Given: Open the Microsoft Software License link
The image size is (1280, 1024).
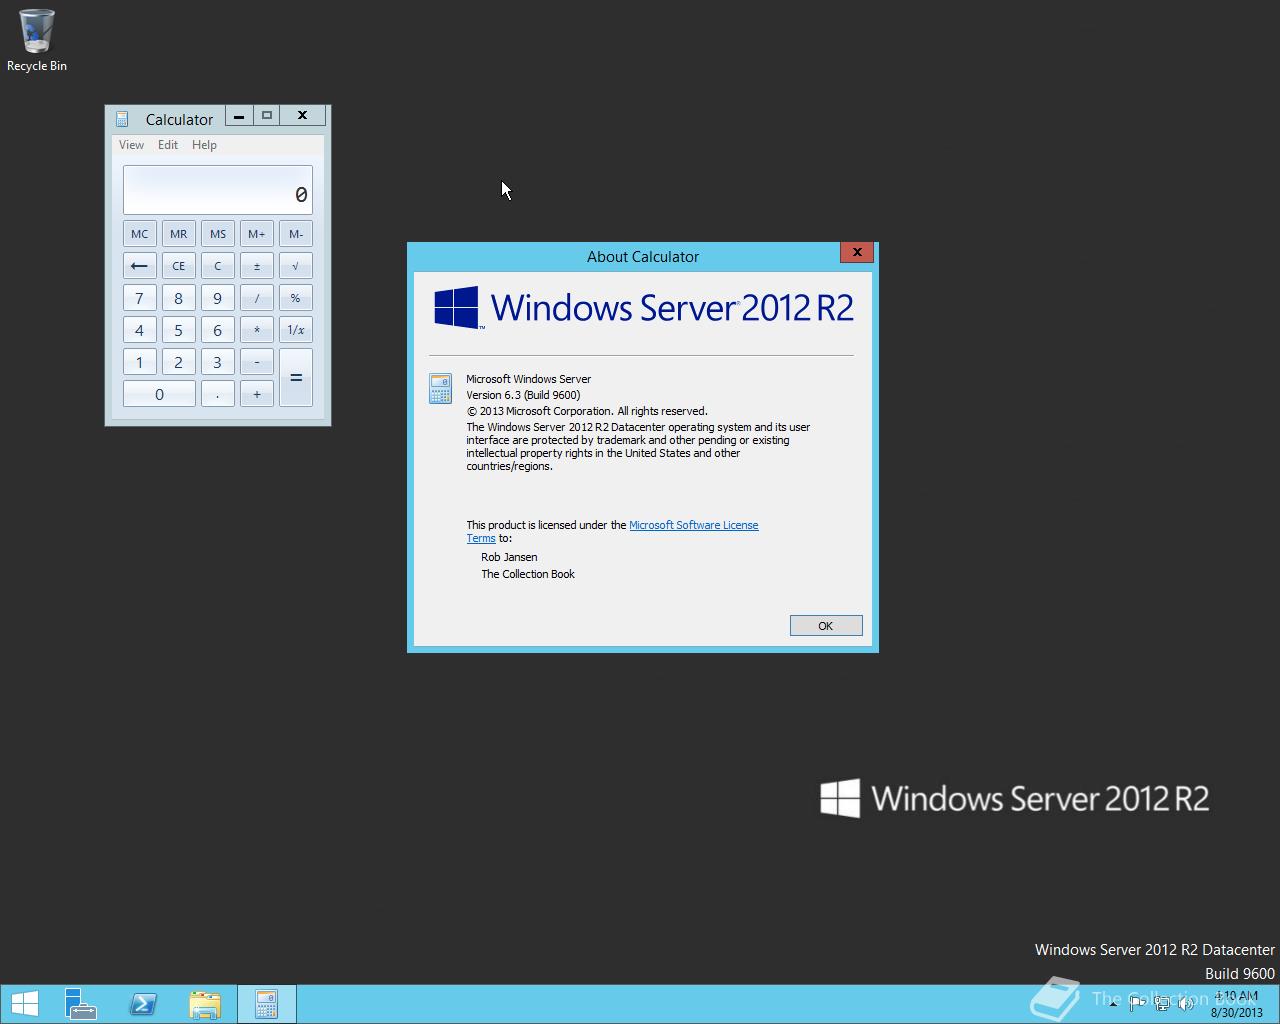Looking at the screenshot, I should (x=693, y=525).
